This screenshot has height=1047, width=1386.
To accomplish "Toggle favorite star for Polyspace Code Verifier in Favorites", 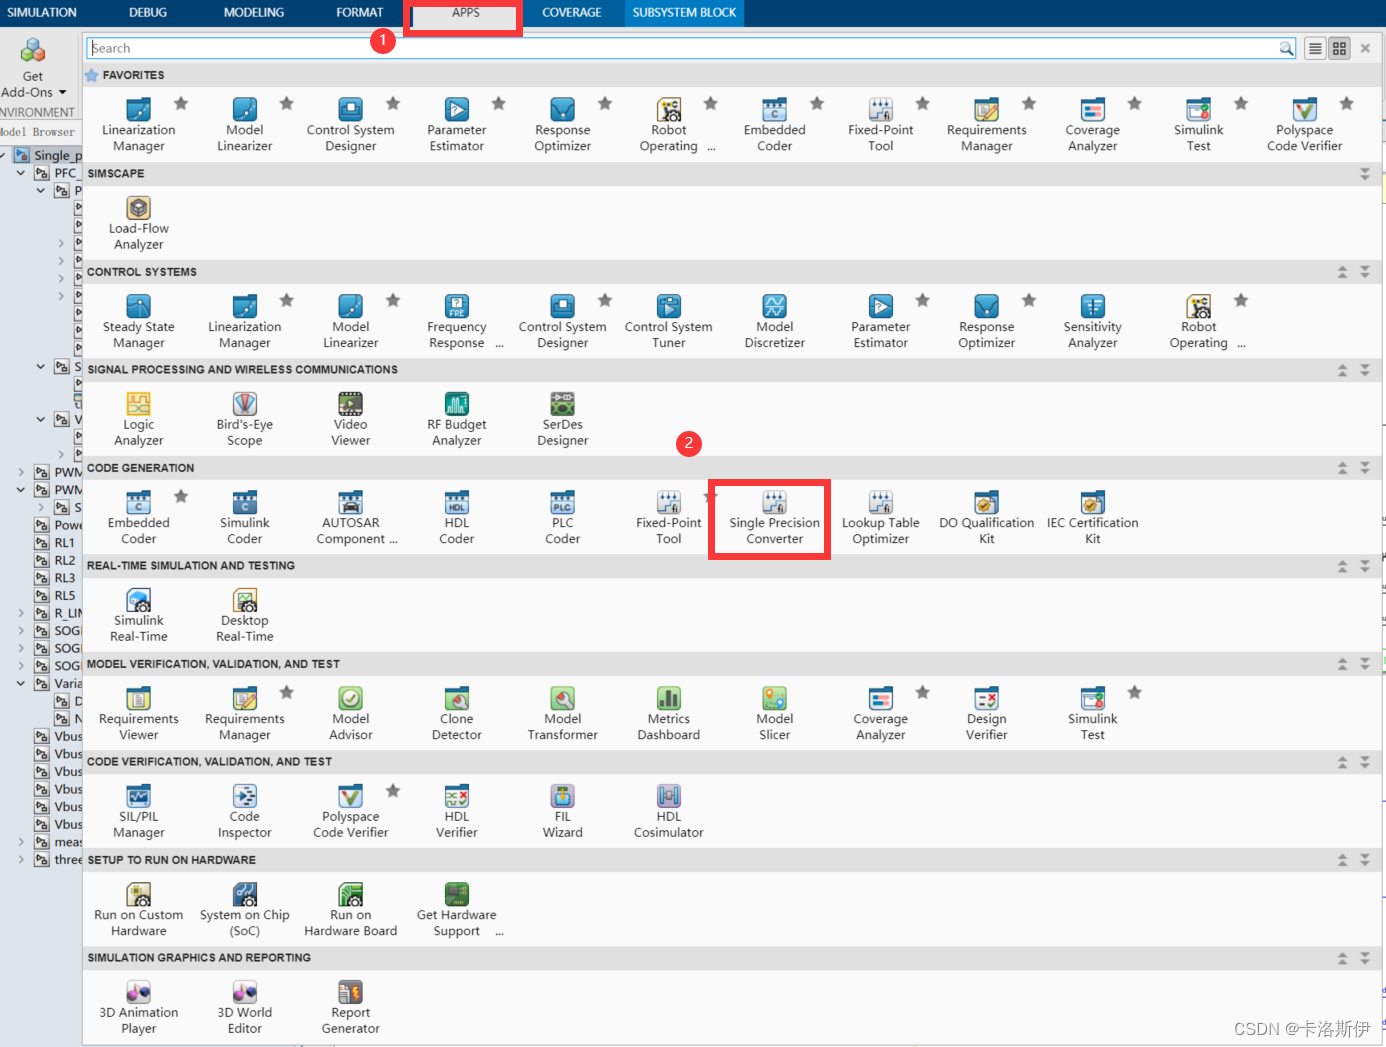I will [1347, 103].
